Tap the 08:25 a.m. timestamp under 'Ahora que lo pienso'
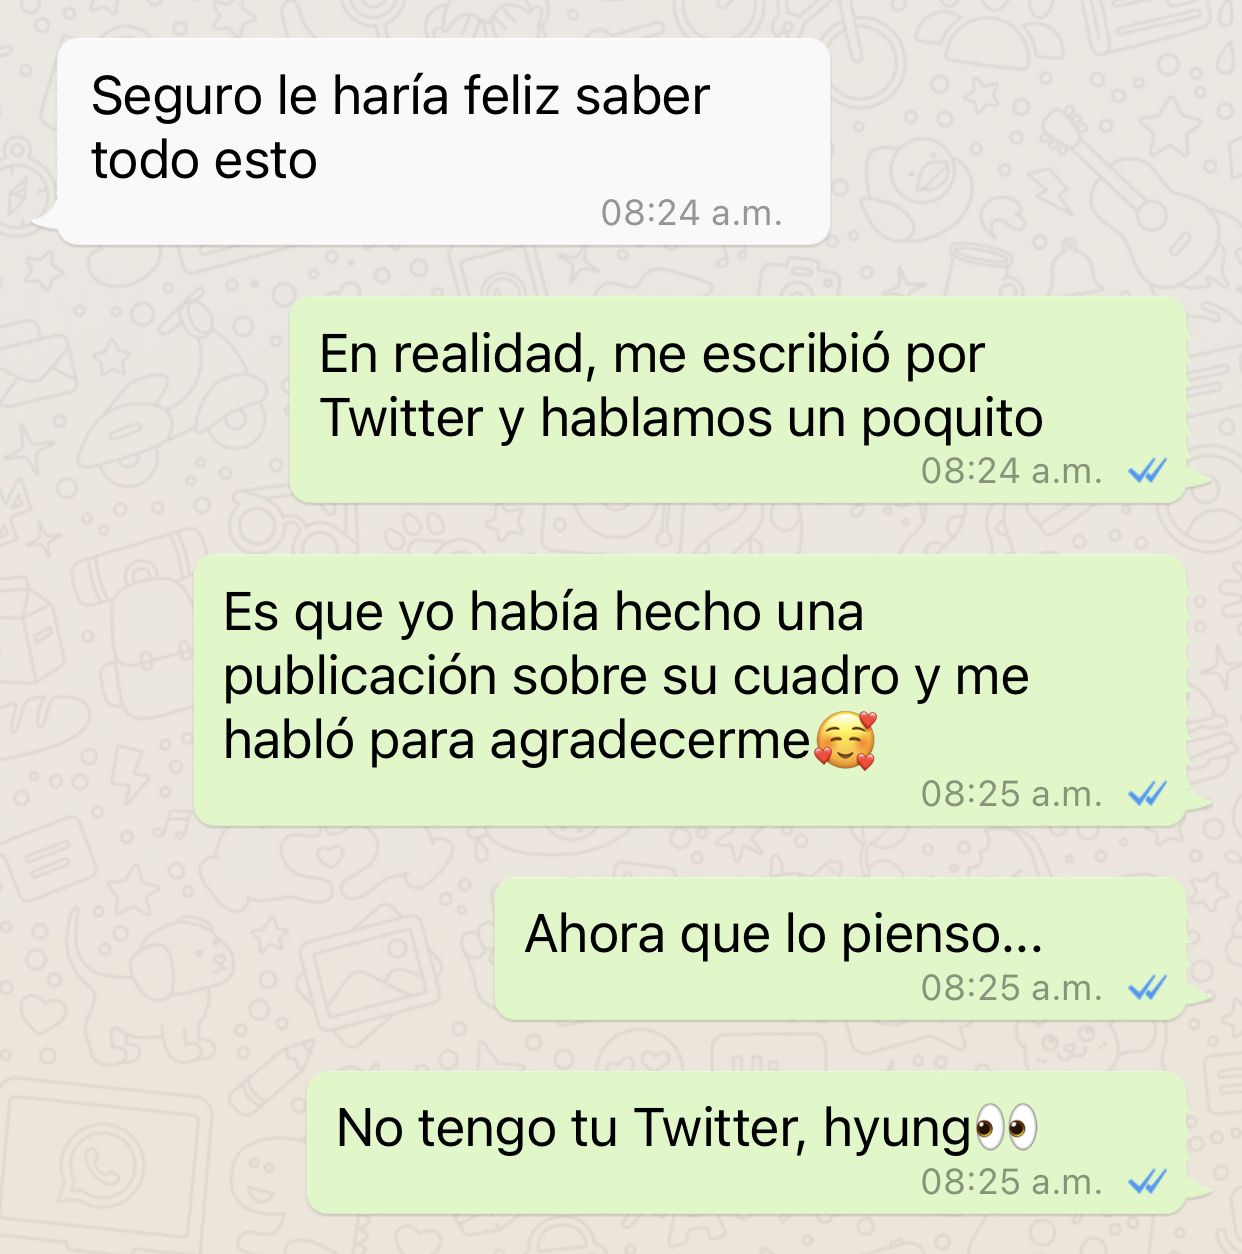This screenshot has height=1254, width=1242. click(x=1011, y=988)
